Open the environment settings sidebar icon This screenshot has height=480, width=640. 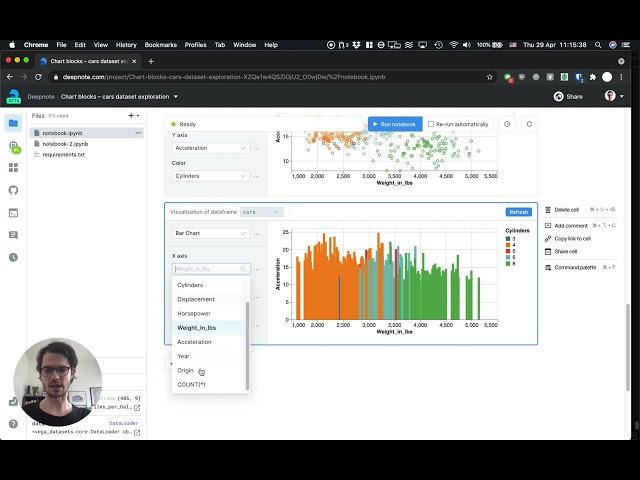tap(13, 146)
